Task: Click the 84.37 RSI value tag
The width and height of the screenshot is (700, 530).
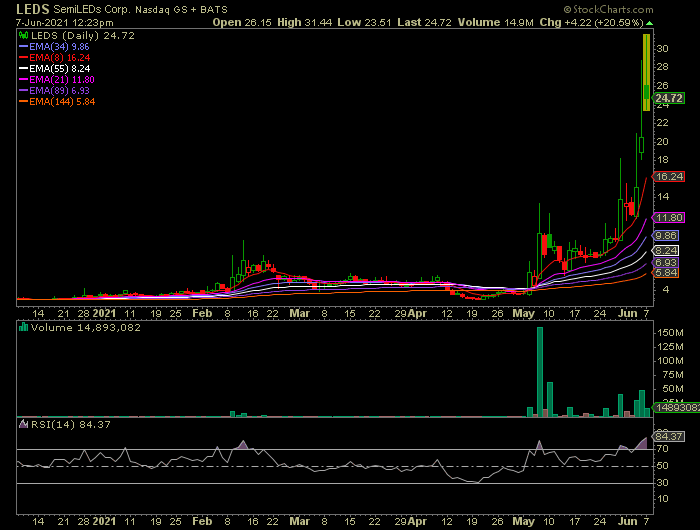Action: pyautogui.click(x=669, y=436)
